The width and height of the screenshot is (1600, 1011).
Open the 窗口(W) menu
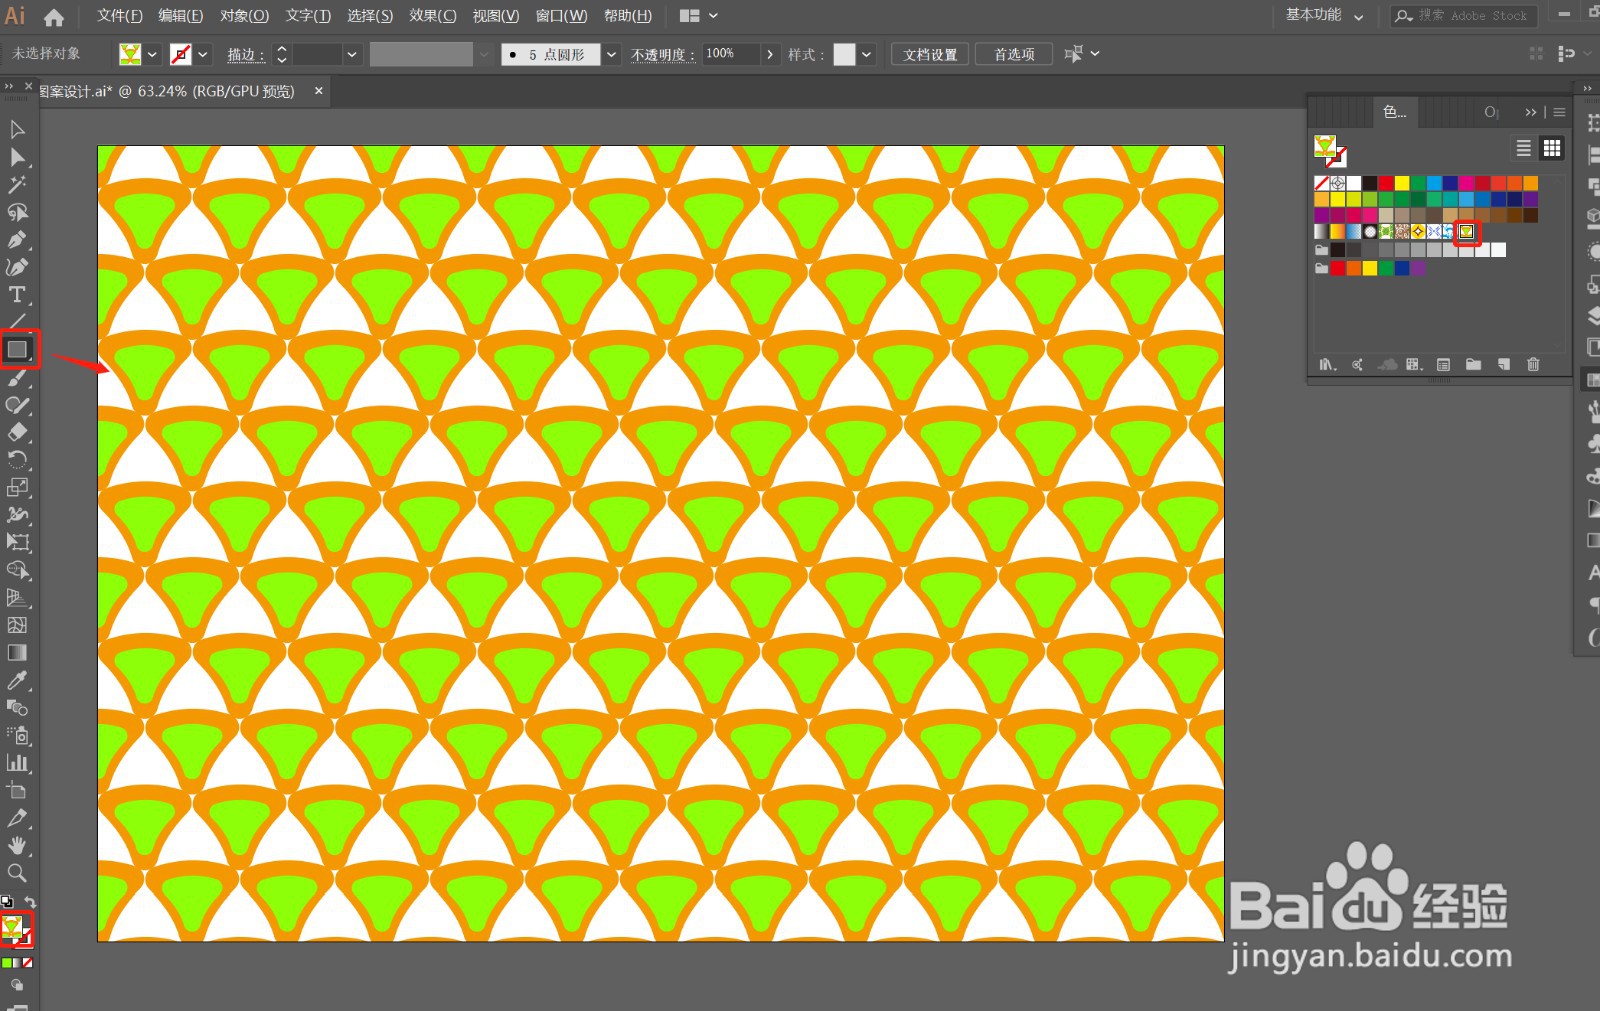click(561, 16)
